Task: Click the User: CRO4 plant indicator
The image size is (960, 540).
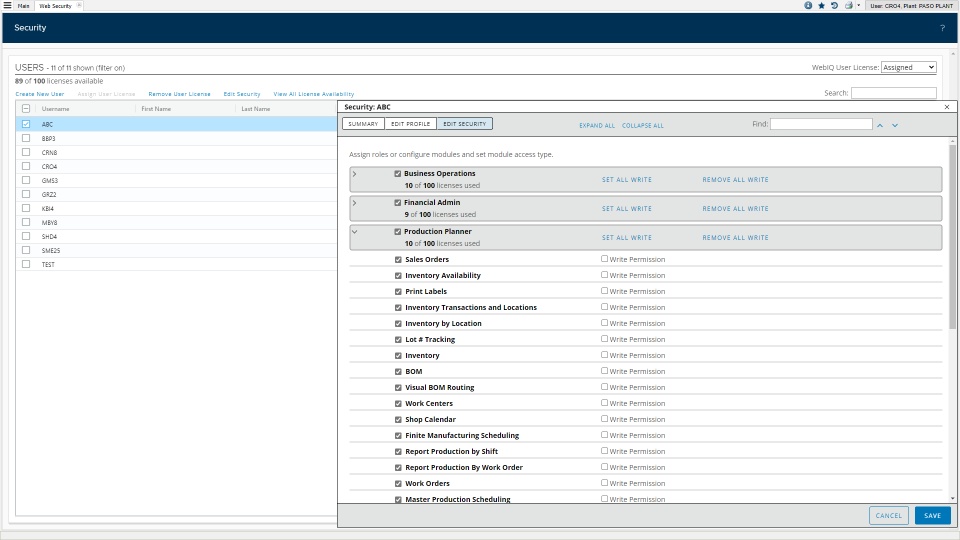Action: click(x=912, y=6)
